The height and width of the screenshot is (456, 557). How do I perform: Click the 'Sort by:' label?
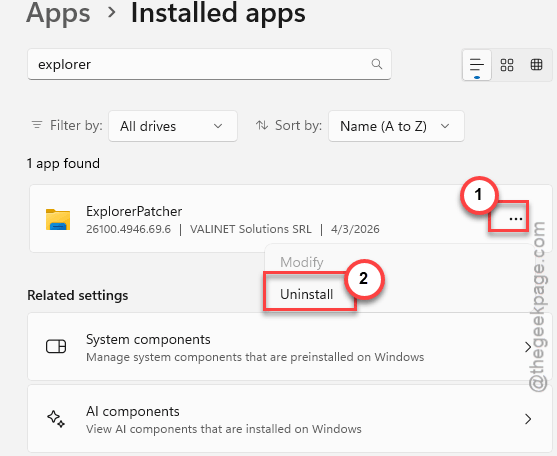(x=298, y=125)
